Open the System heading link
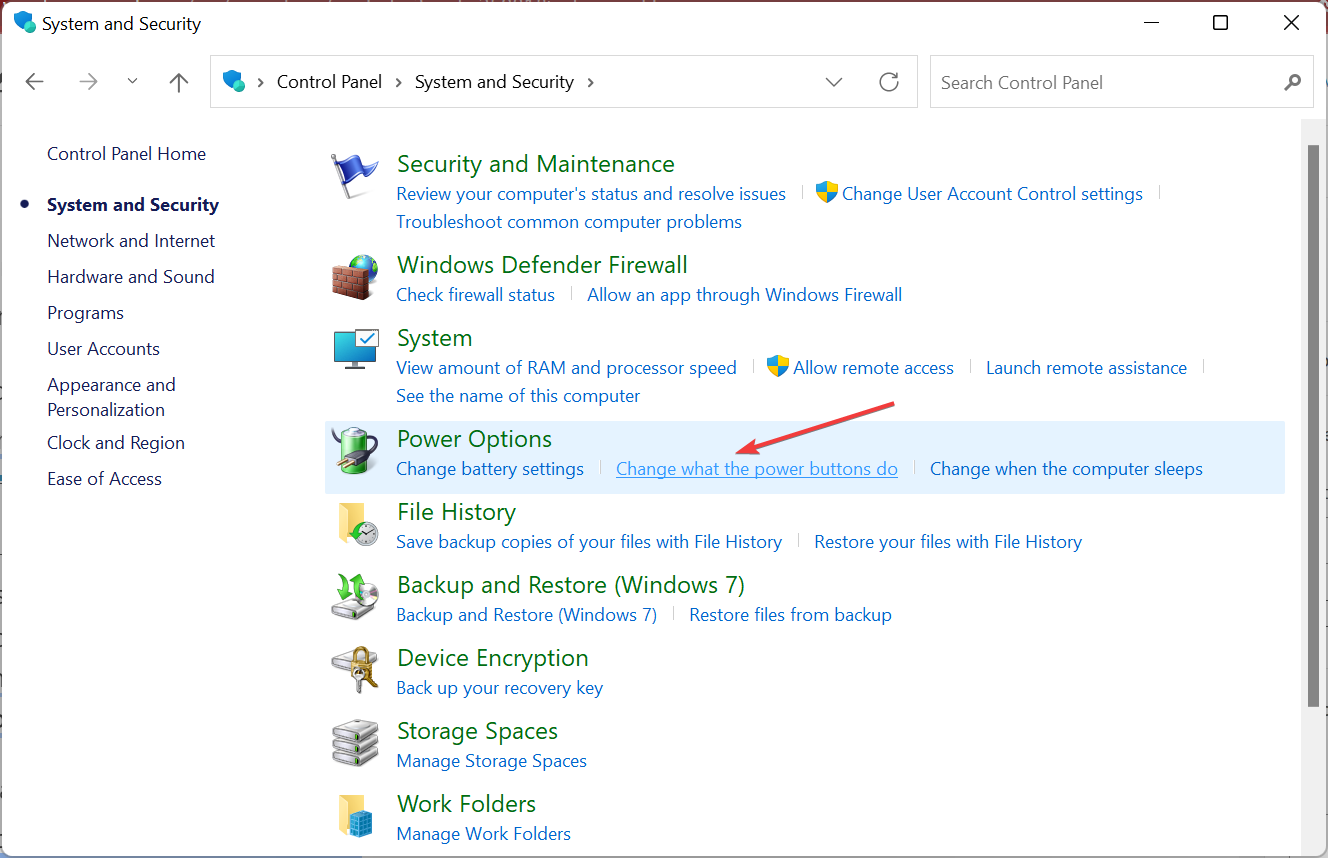Viewport: 1328px width, 858px height. point(434,338)
